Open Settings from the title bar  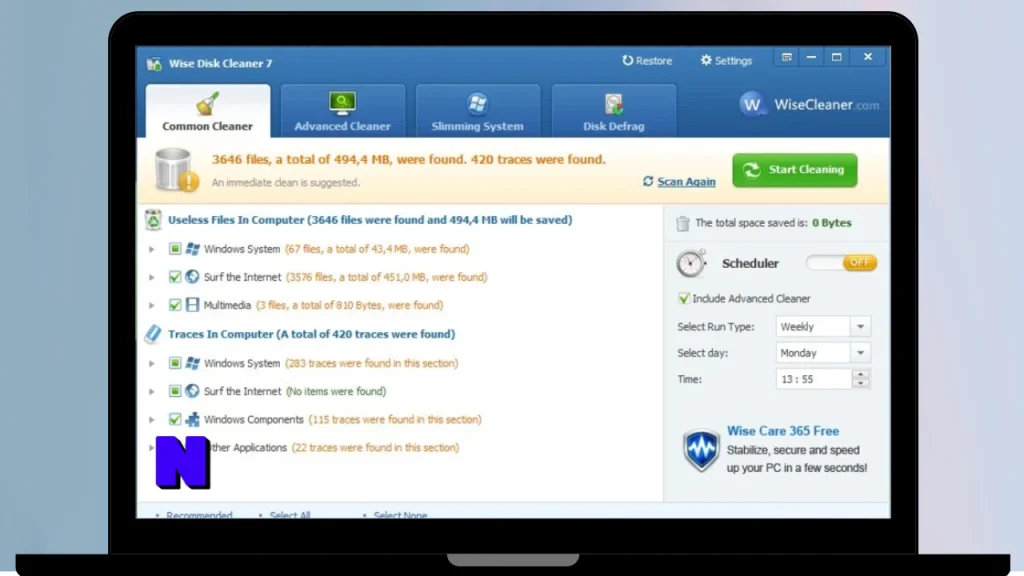coord(726,61)
